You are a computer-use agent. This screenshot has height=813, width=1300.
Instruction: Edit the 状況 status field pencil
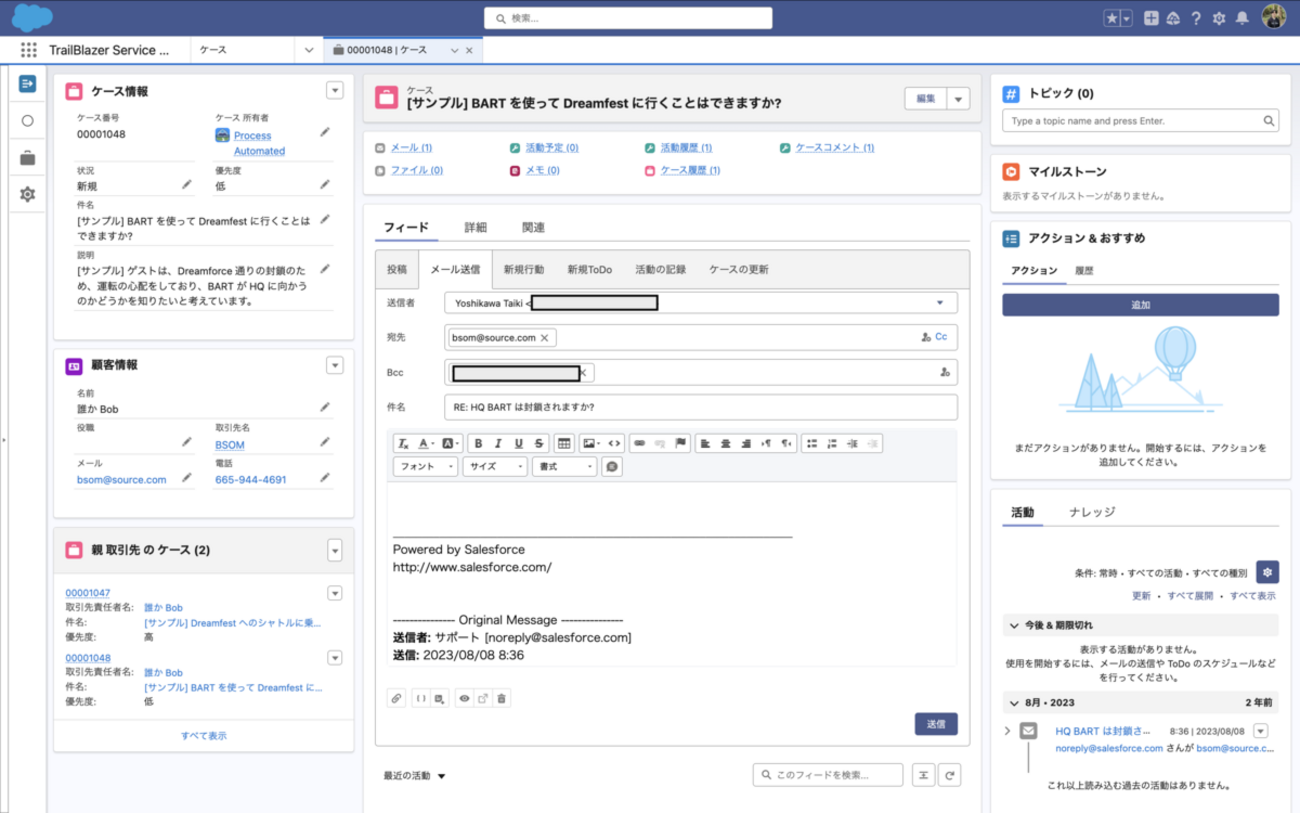pyautogui.click(x=186, y=184)
